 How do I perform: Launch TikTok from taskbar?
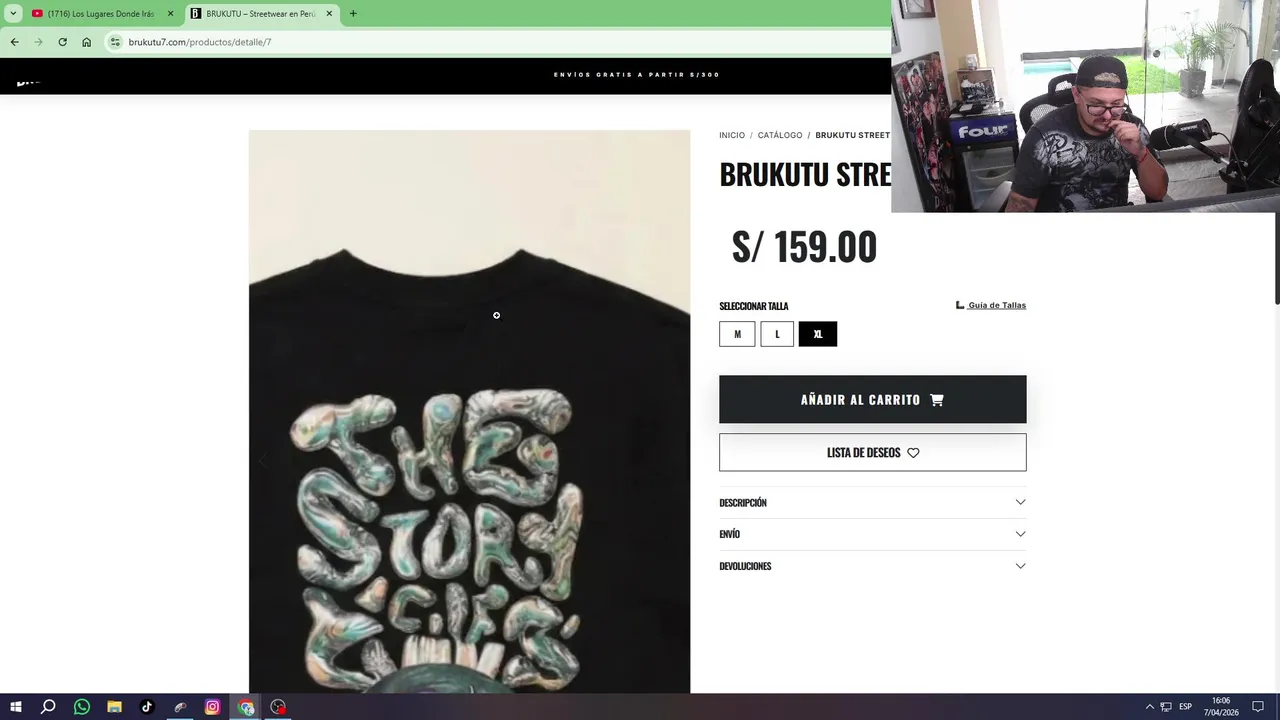tap(147, 707)
